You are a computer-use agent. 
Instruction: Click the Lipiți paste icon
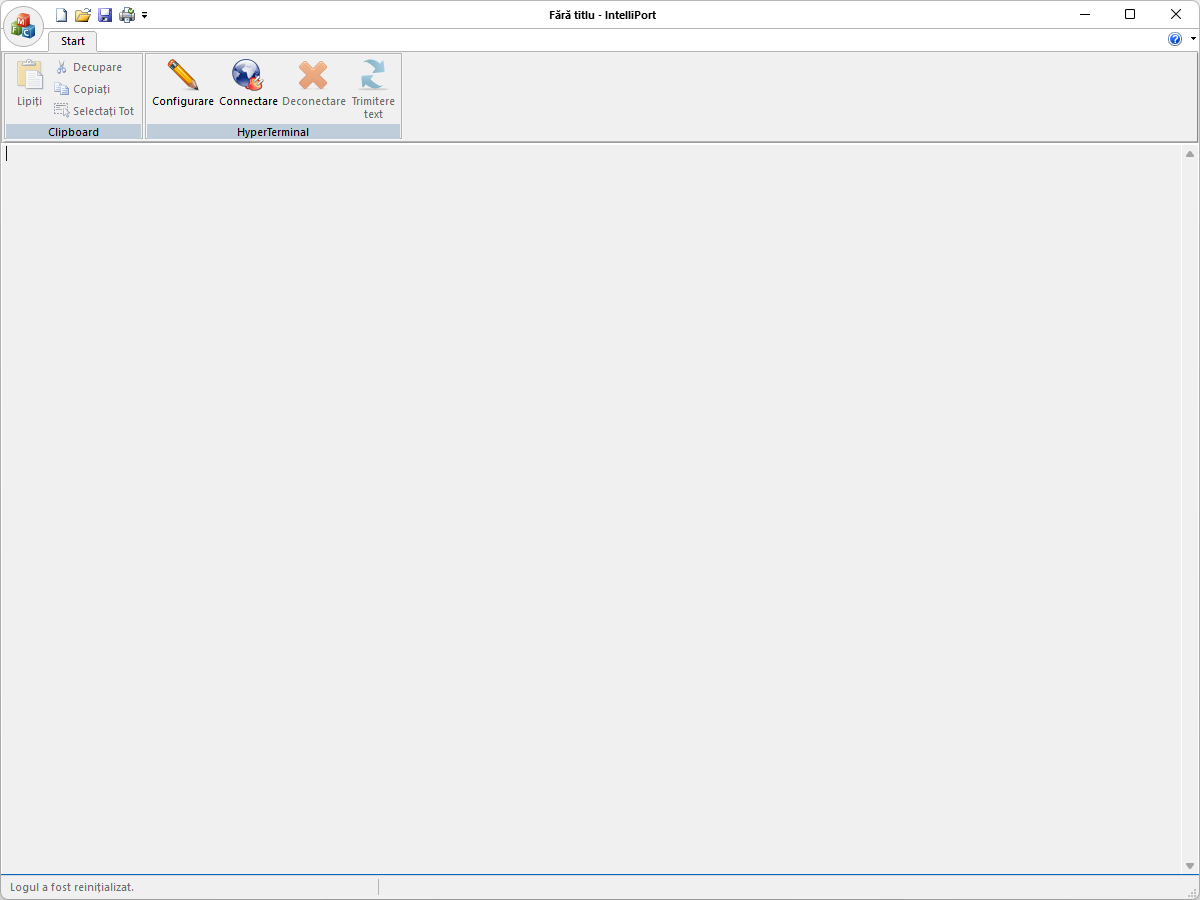(x=30, y=77)
